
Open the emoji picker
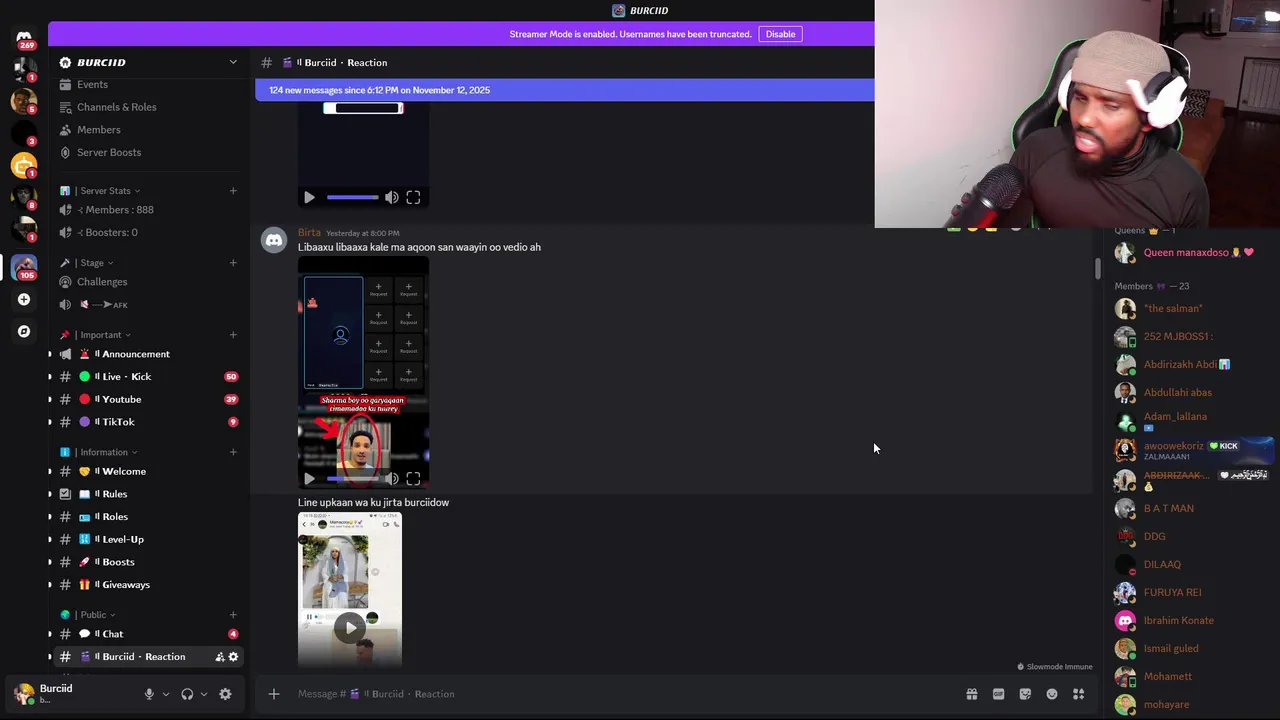pyautogui.click(x=1052, y=694)
